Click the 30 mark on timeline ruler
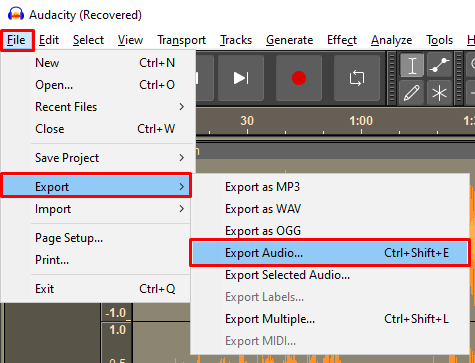 coord(247,121)
